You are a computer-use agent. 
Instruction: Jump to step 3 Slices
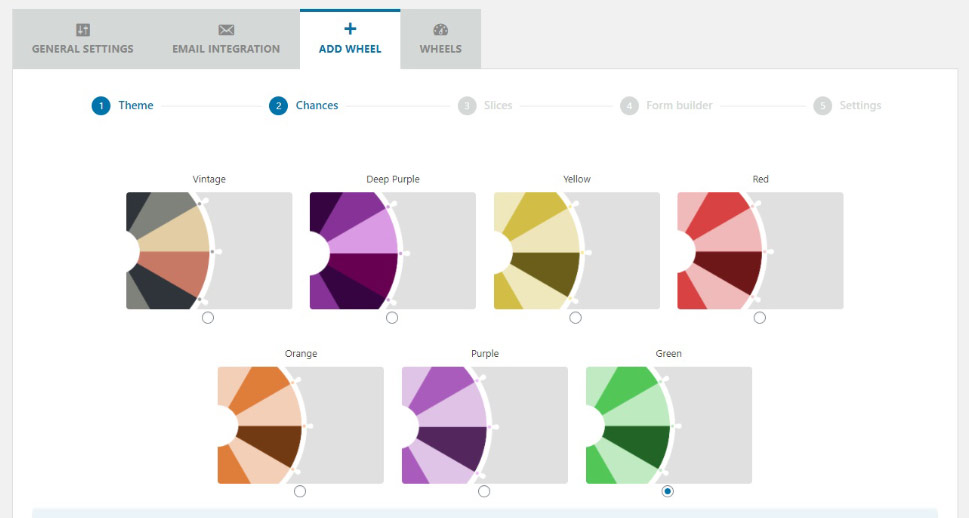tap(485, 106)
